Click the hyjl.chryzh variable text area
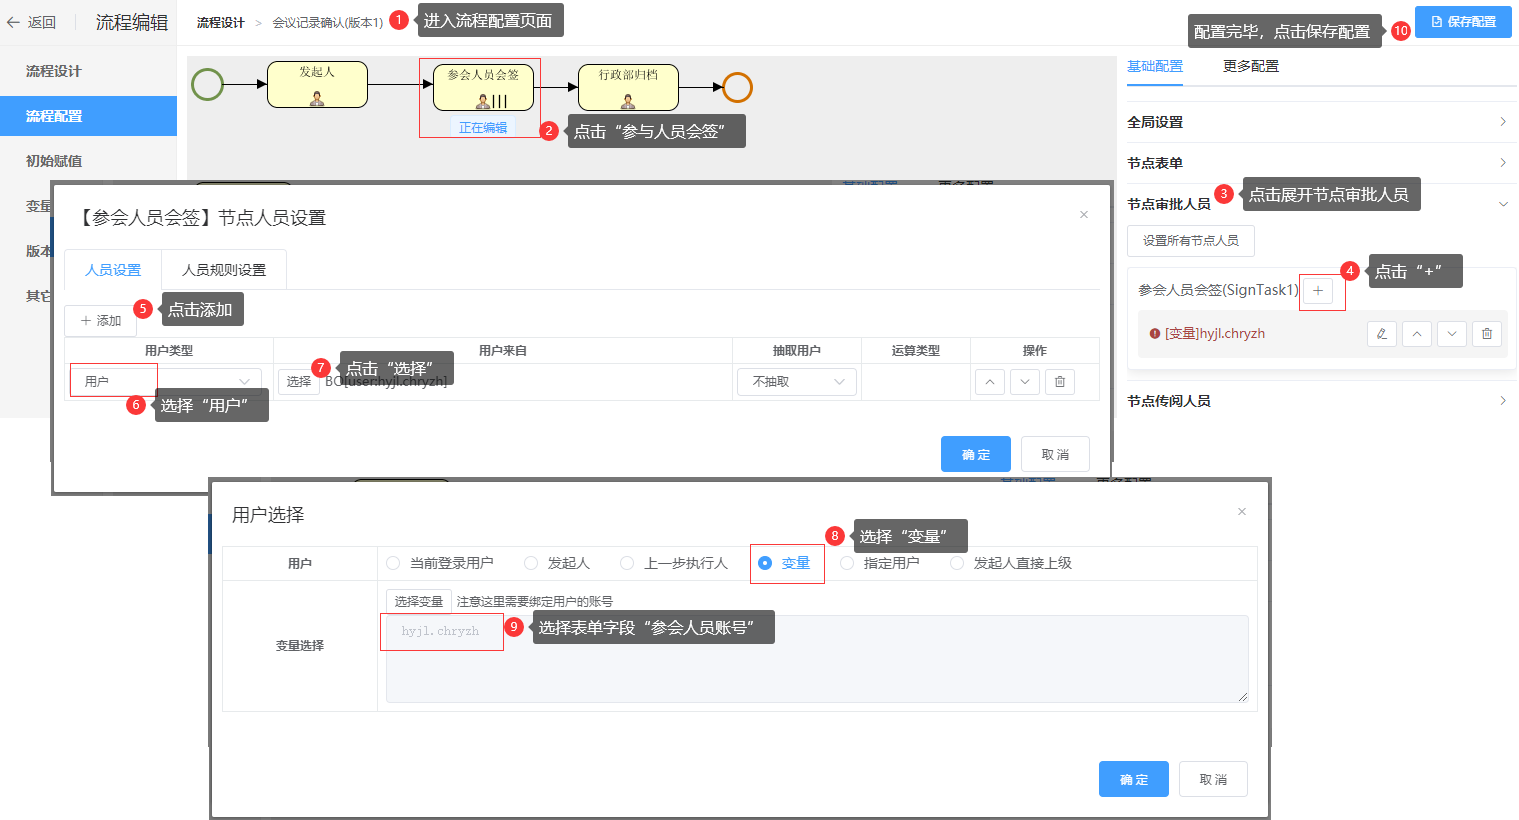The width and height of the screenshot is (1519, 820). click(816, 658)
